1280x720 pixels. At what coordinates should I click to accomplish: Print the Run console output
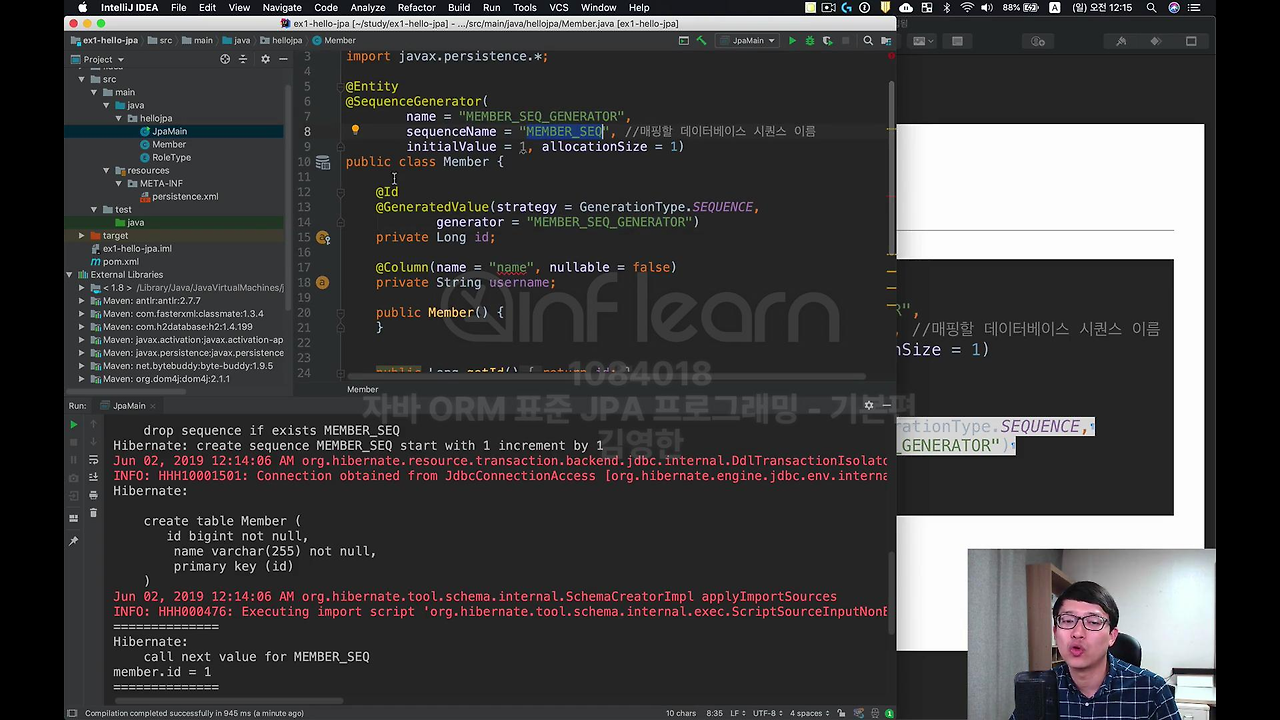(x=93, y=495)
